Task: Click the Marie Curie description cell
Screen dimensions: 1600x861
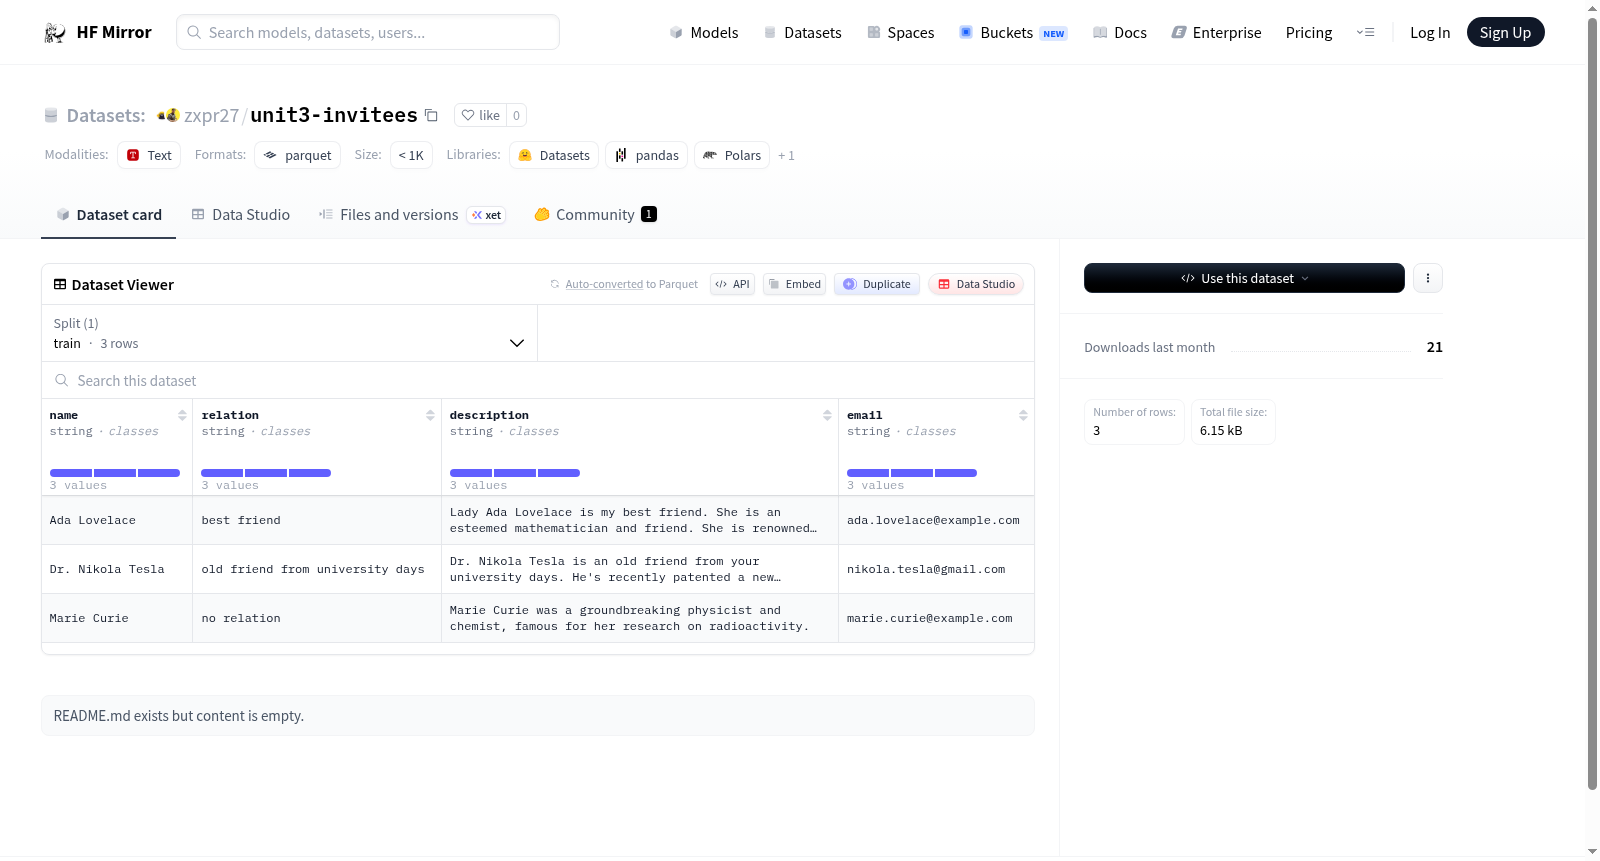Action: point(640,618)
